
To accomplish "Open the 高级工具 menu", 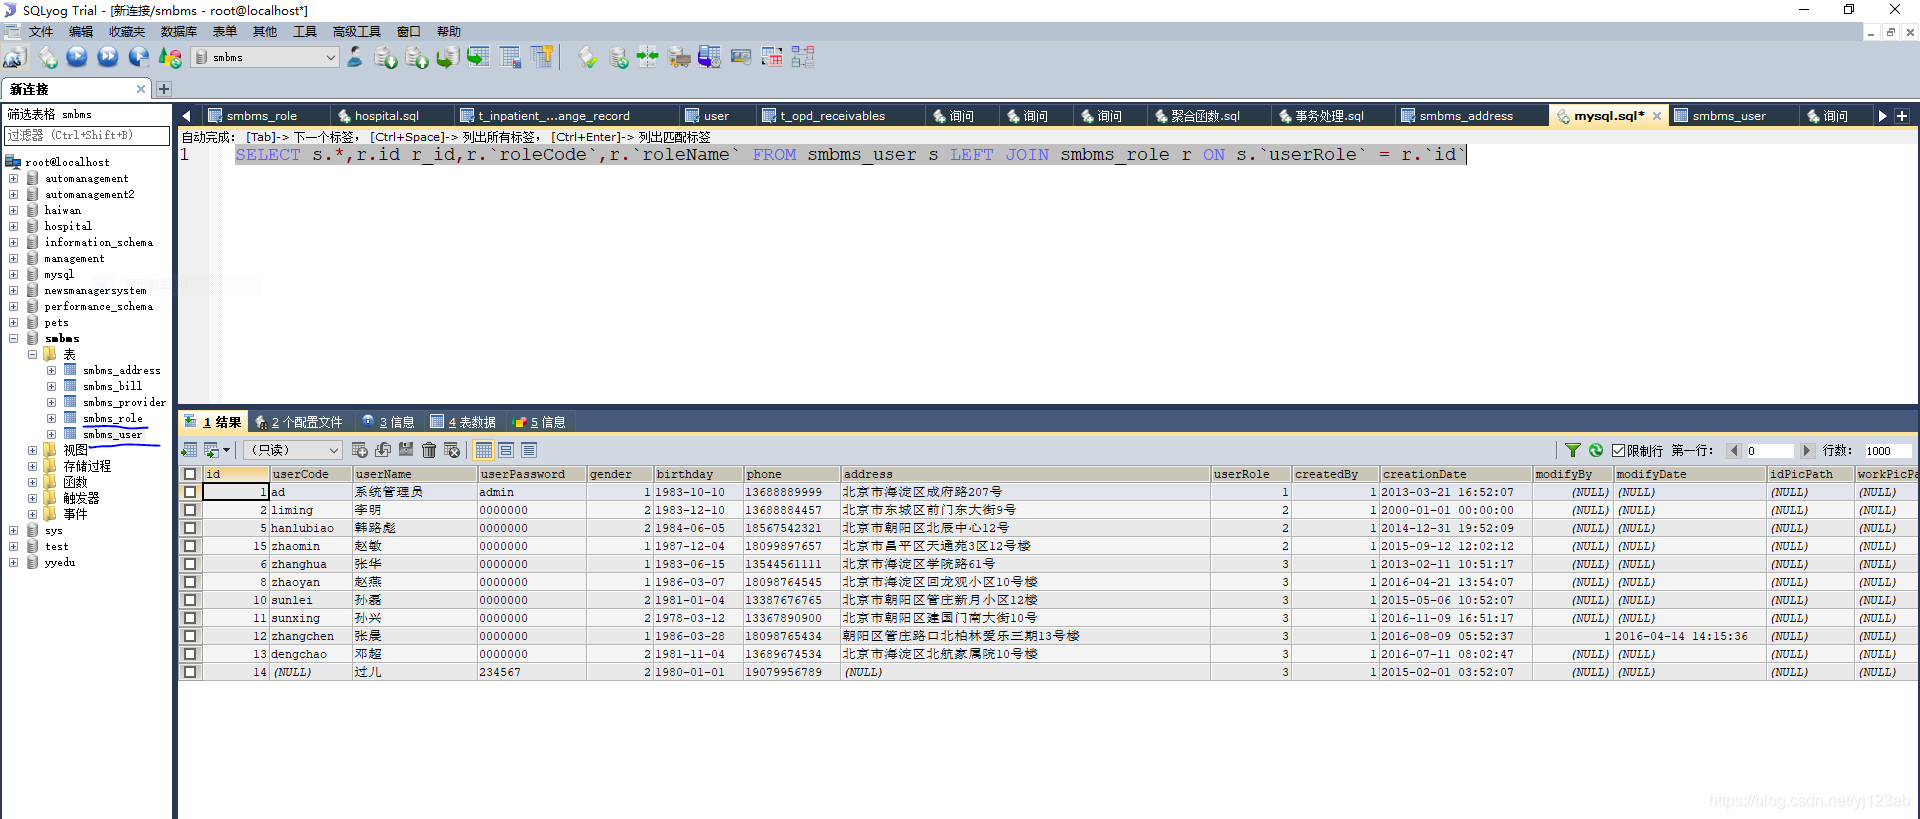I will [x=356, y=32].
